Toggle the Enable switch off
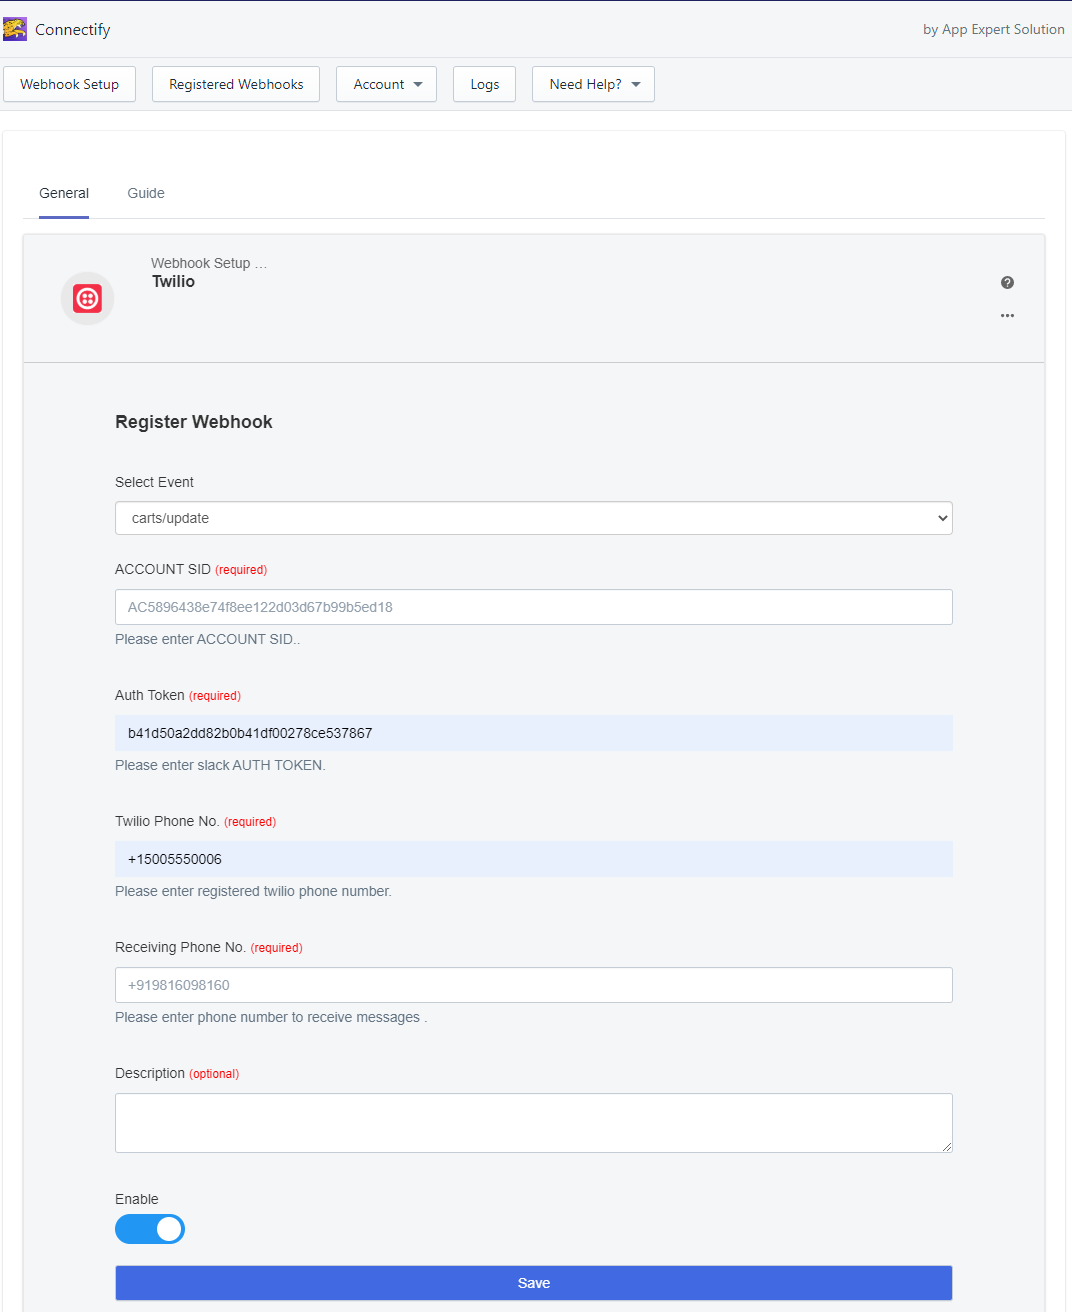The image size is (1072, 1312). (150, 1229)
